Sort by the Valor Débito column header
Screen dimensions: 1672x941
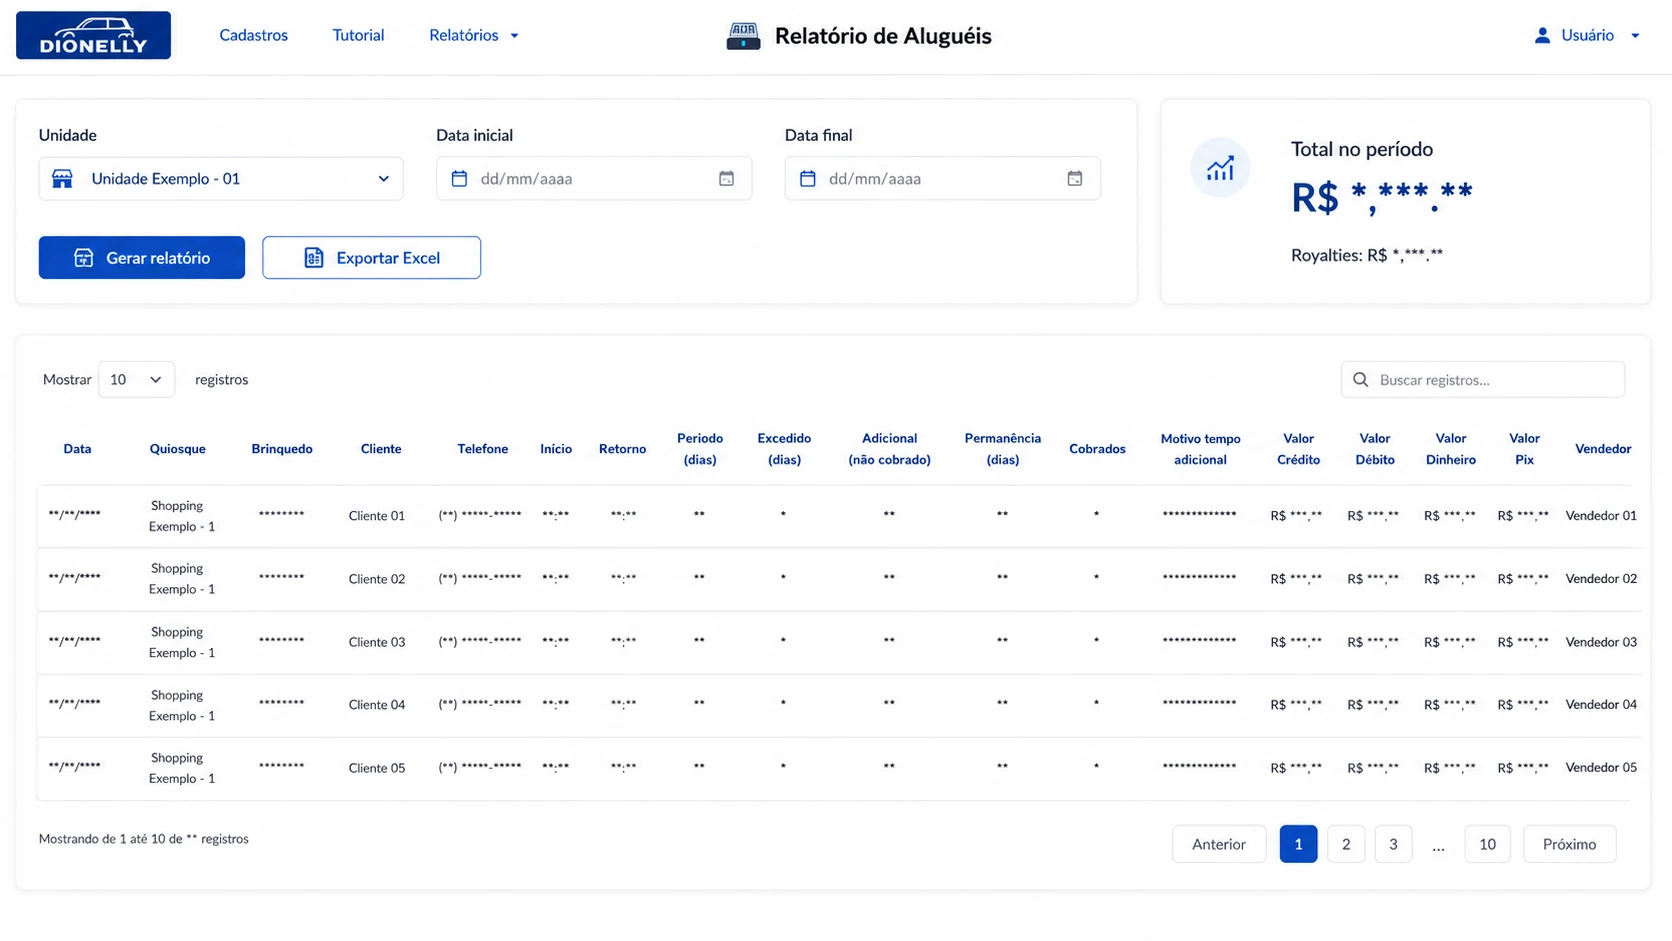[x=1375, y=449]
